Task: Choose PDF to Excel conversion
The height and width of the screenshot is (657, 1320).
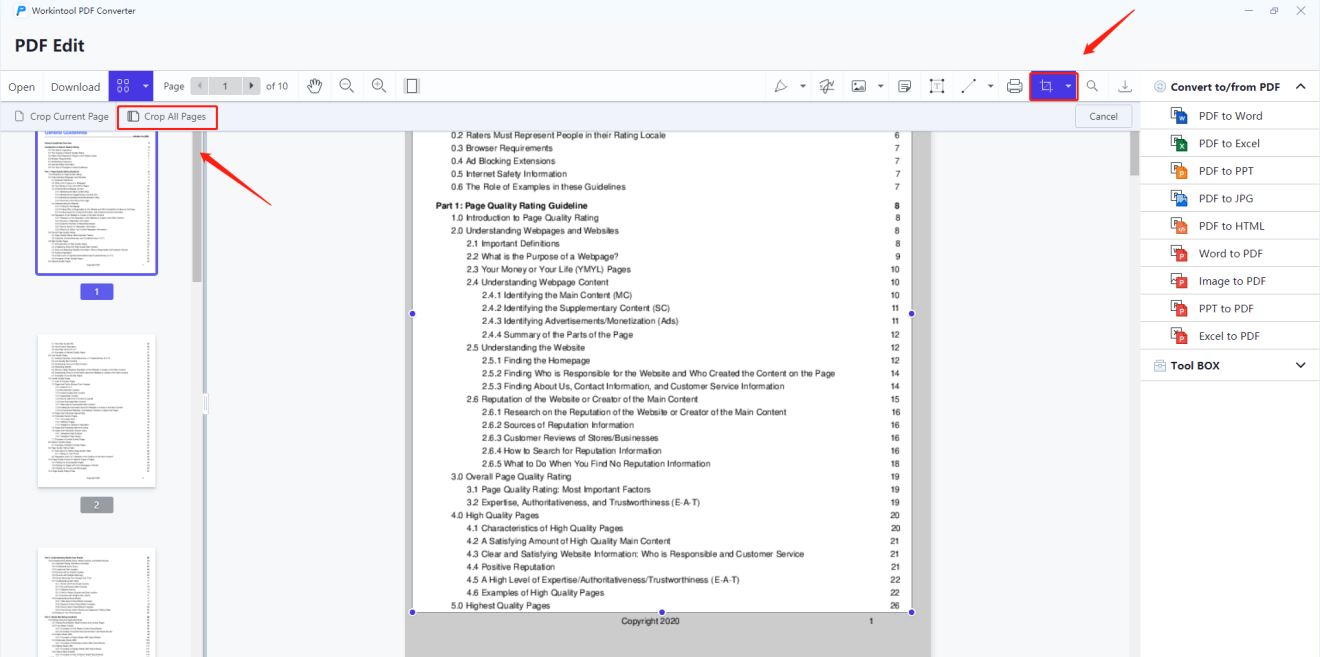Action: pos(1228,144)
